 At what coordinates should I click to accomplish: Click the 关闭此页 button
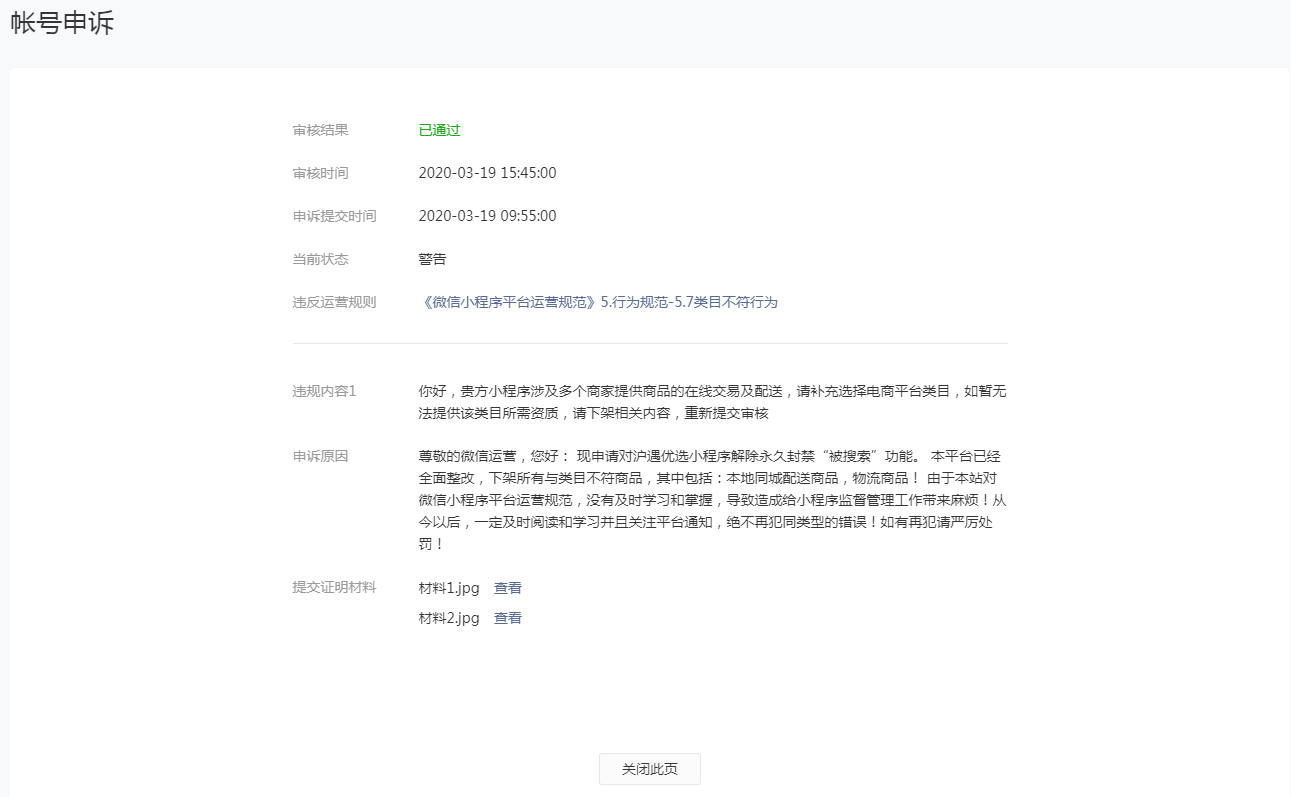[x=650, y=769]
